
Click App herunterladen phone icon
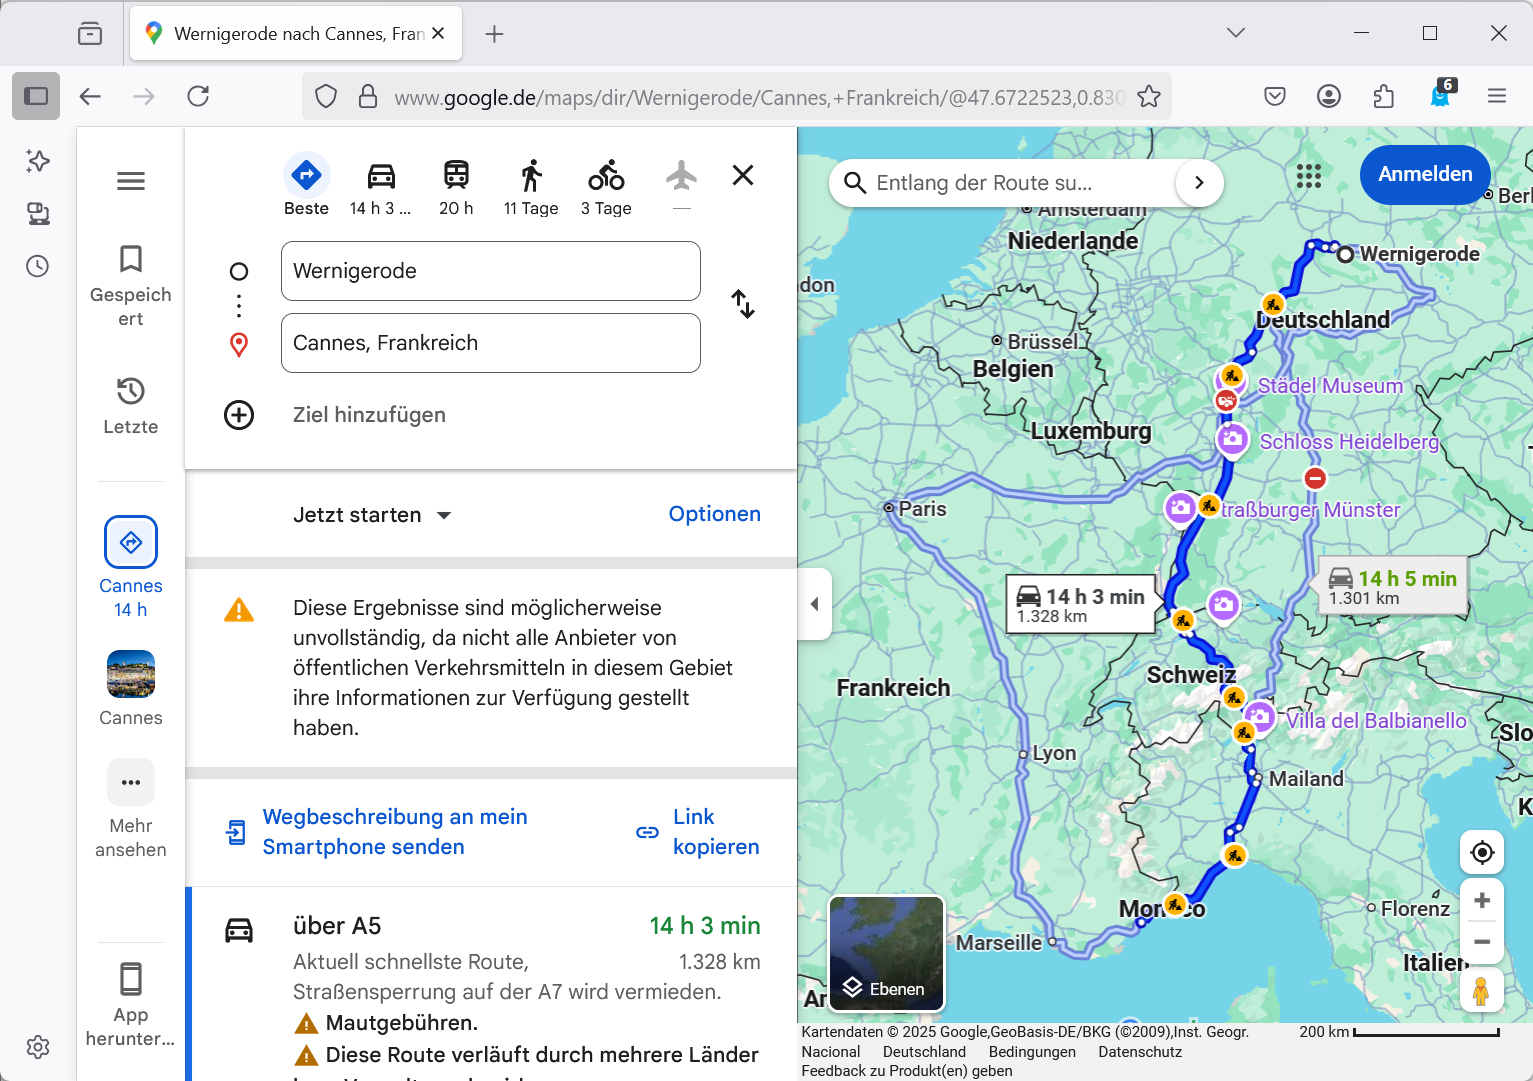pos(131,979)
